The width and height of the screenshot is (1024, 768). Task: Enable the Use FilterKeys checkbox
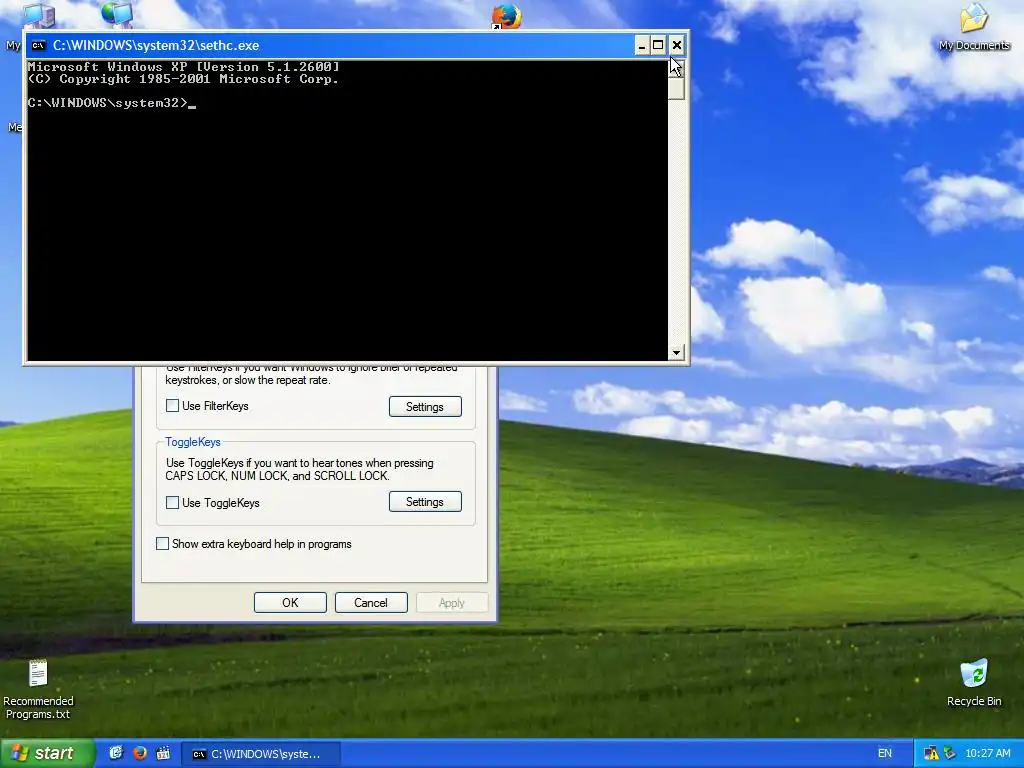point(172,406)
